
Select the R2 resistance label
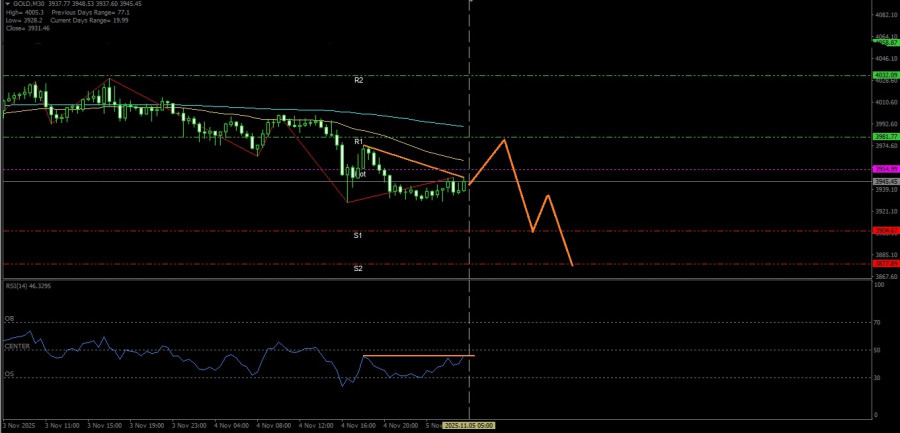tap(359, 81)
